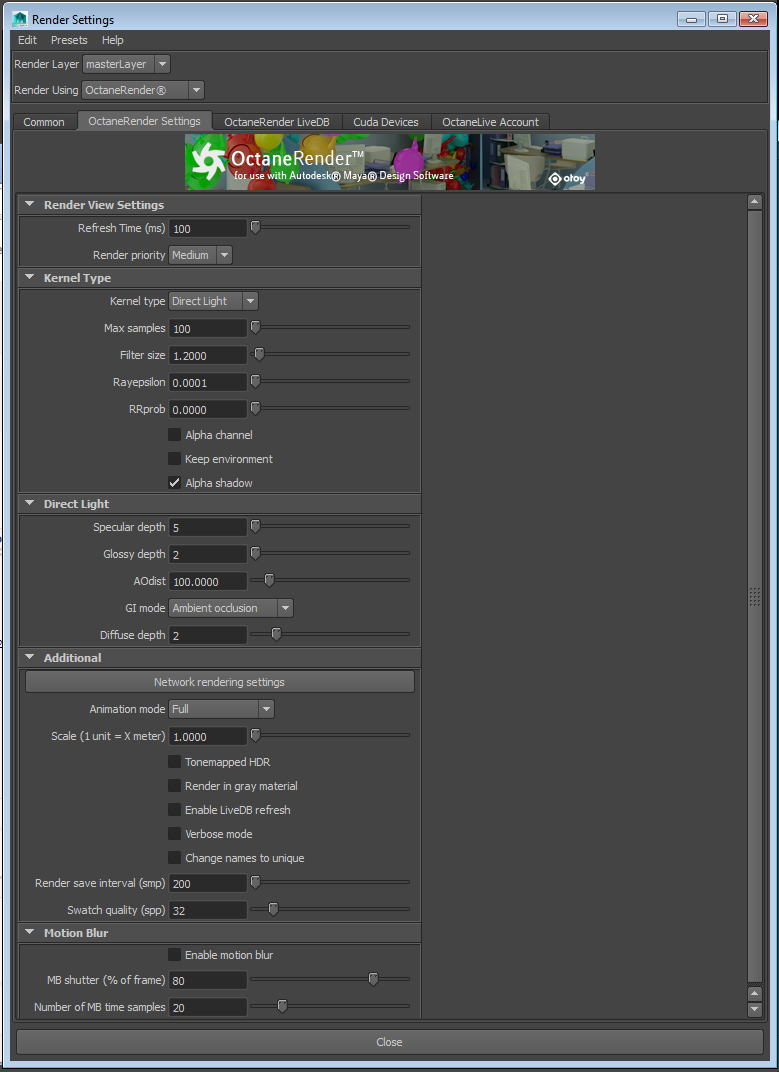Click the panel divider grip handle

754,596
